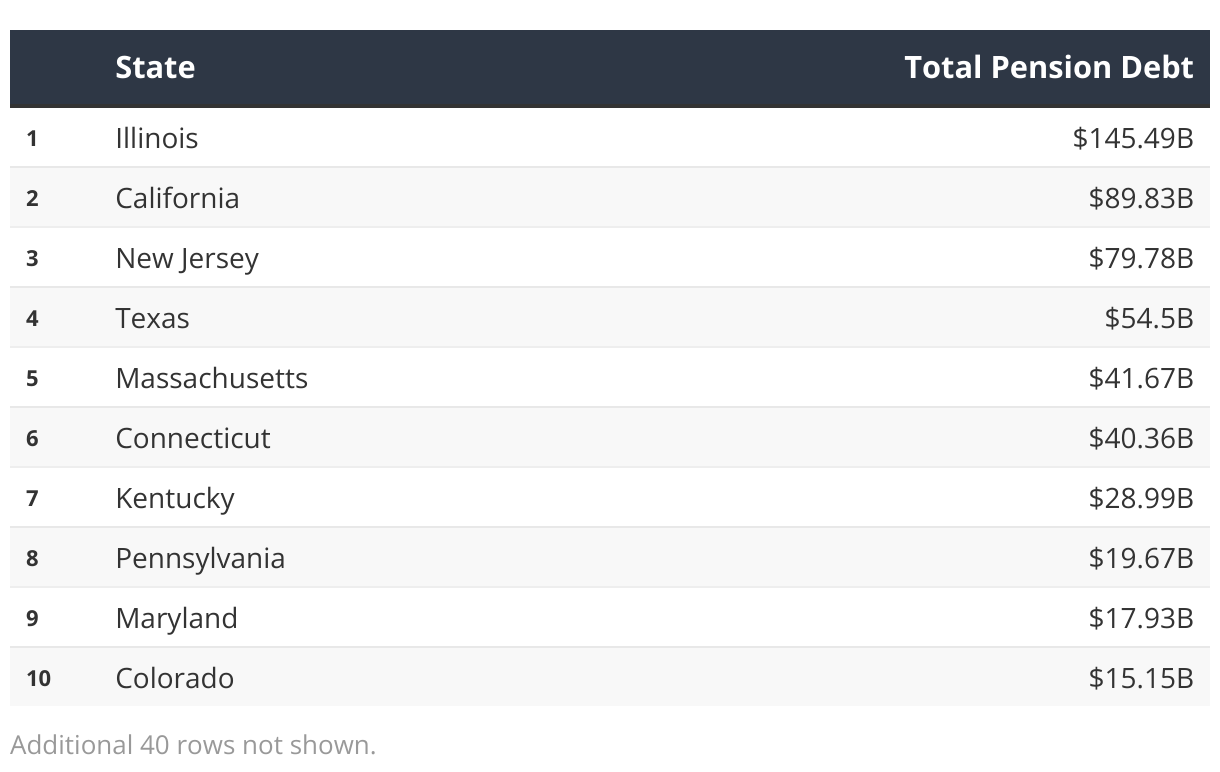Select the Kentucky state cell

175,498
